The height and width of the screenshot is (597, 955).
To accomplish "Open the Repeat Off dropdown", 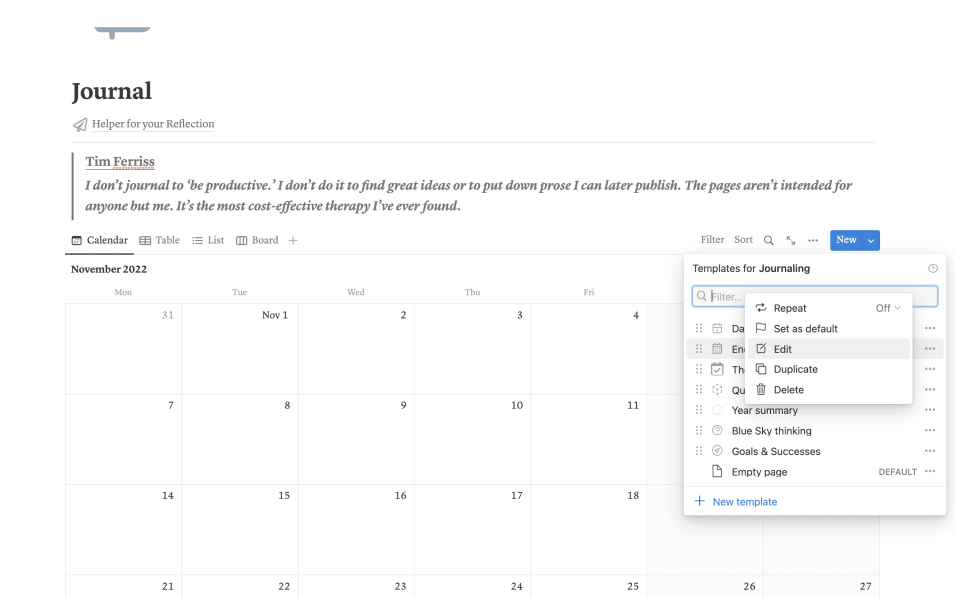I will coord(887,308).
